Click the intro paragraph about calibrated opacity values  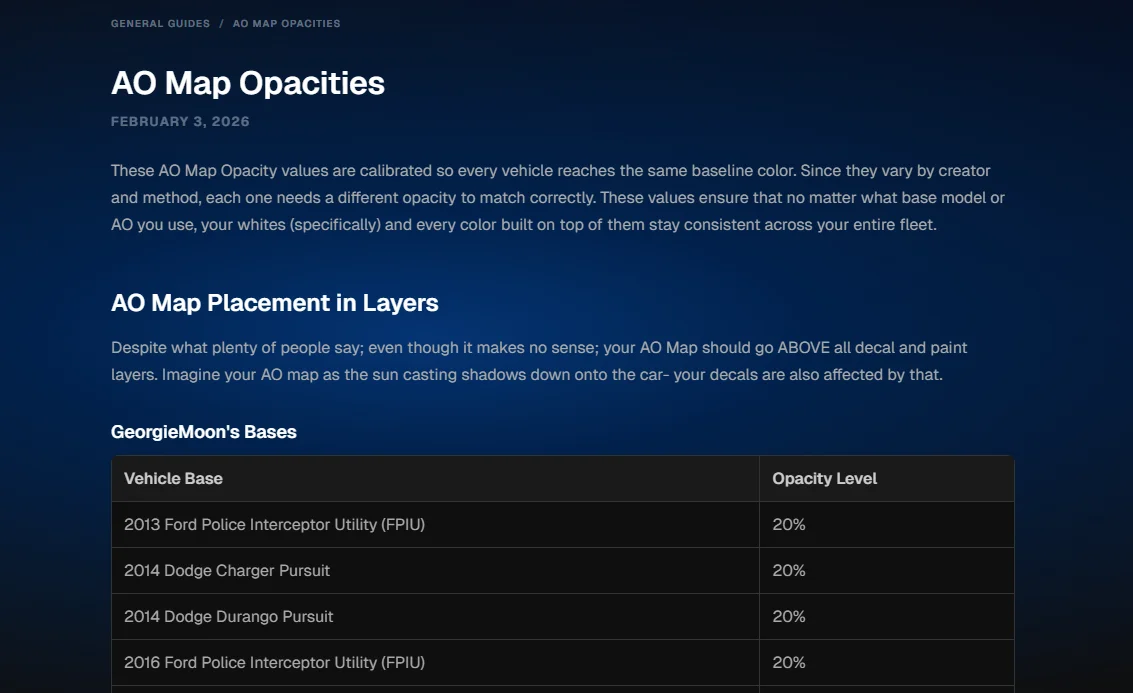click(560, 198)
